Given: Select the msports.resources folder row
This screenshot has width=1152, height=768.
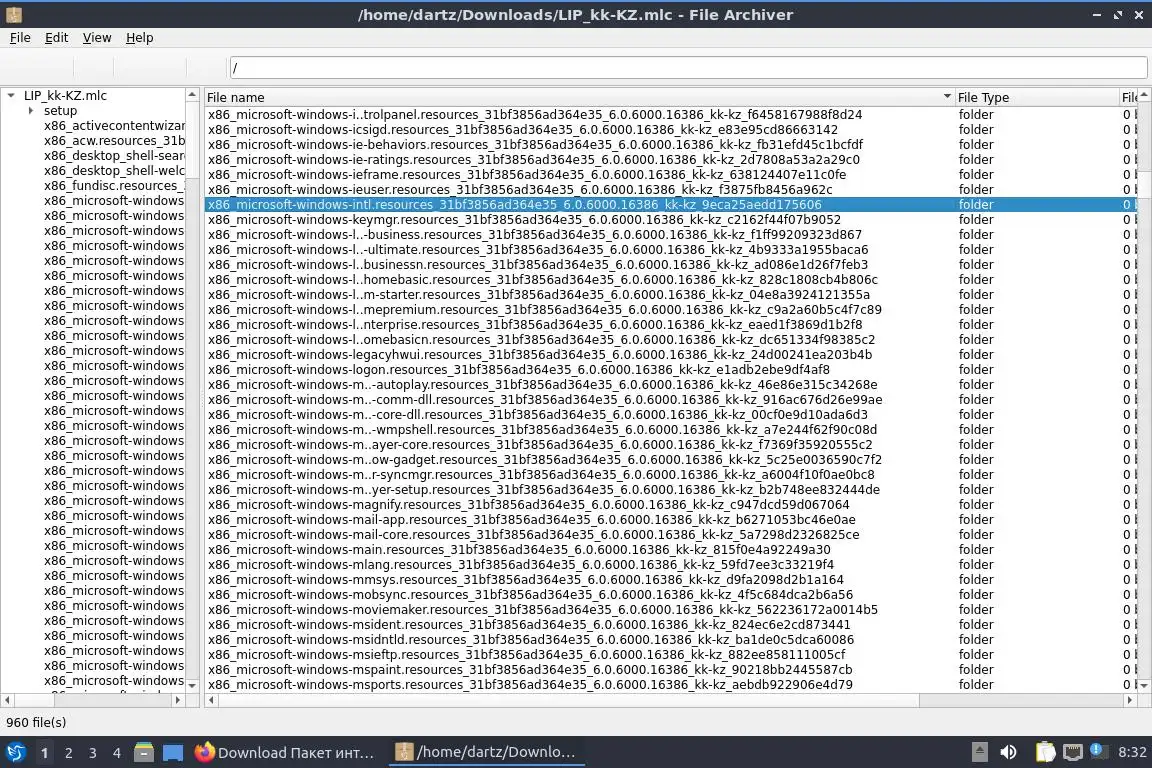Looking at the screenshot, I should point(671,685).
